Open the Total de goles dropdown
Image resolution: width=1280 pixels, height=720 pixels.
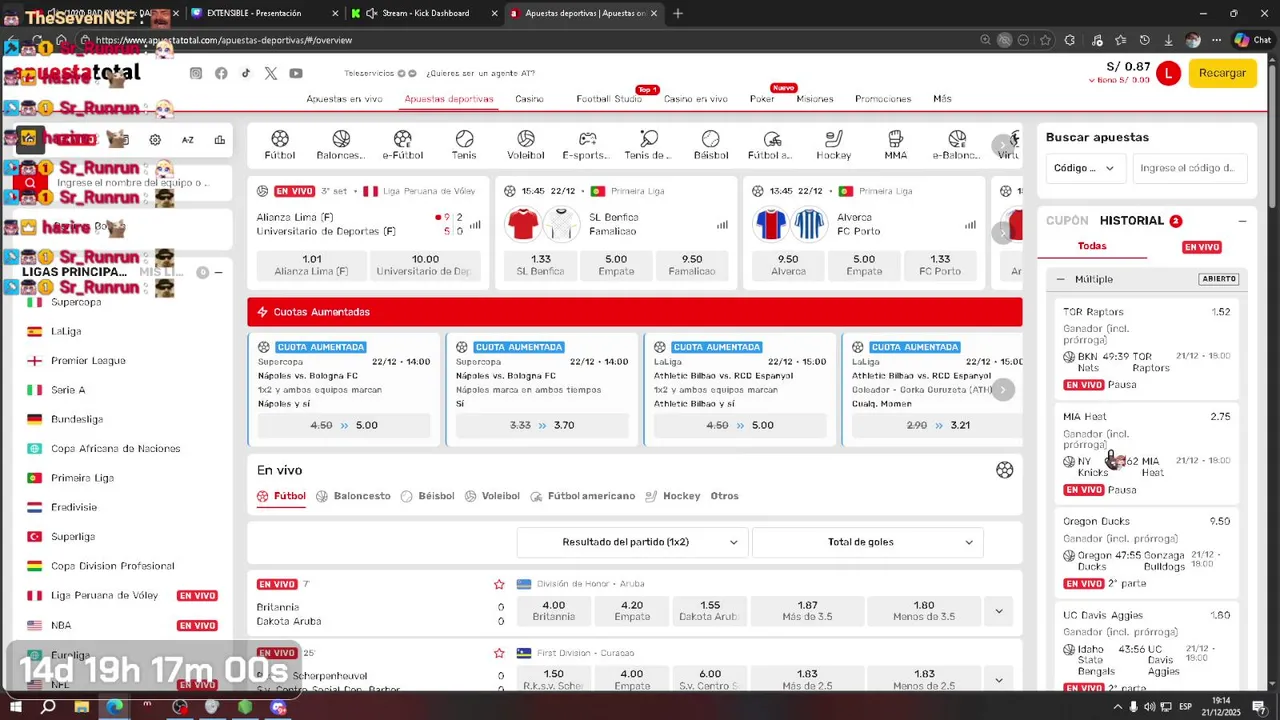click(867, 542)
